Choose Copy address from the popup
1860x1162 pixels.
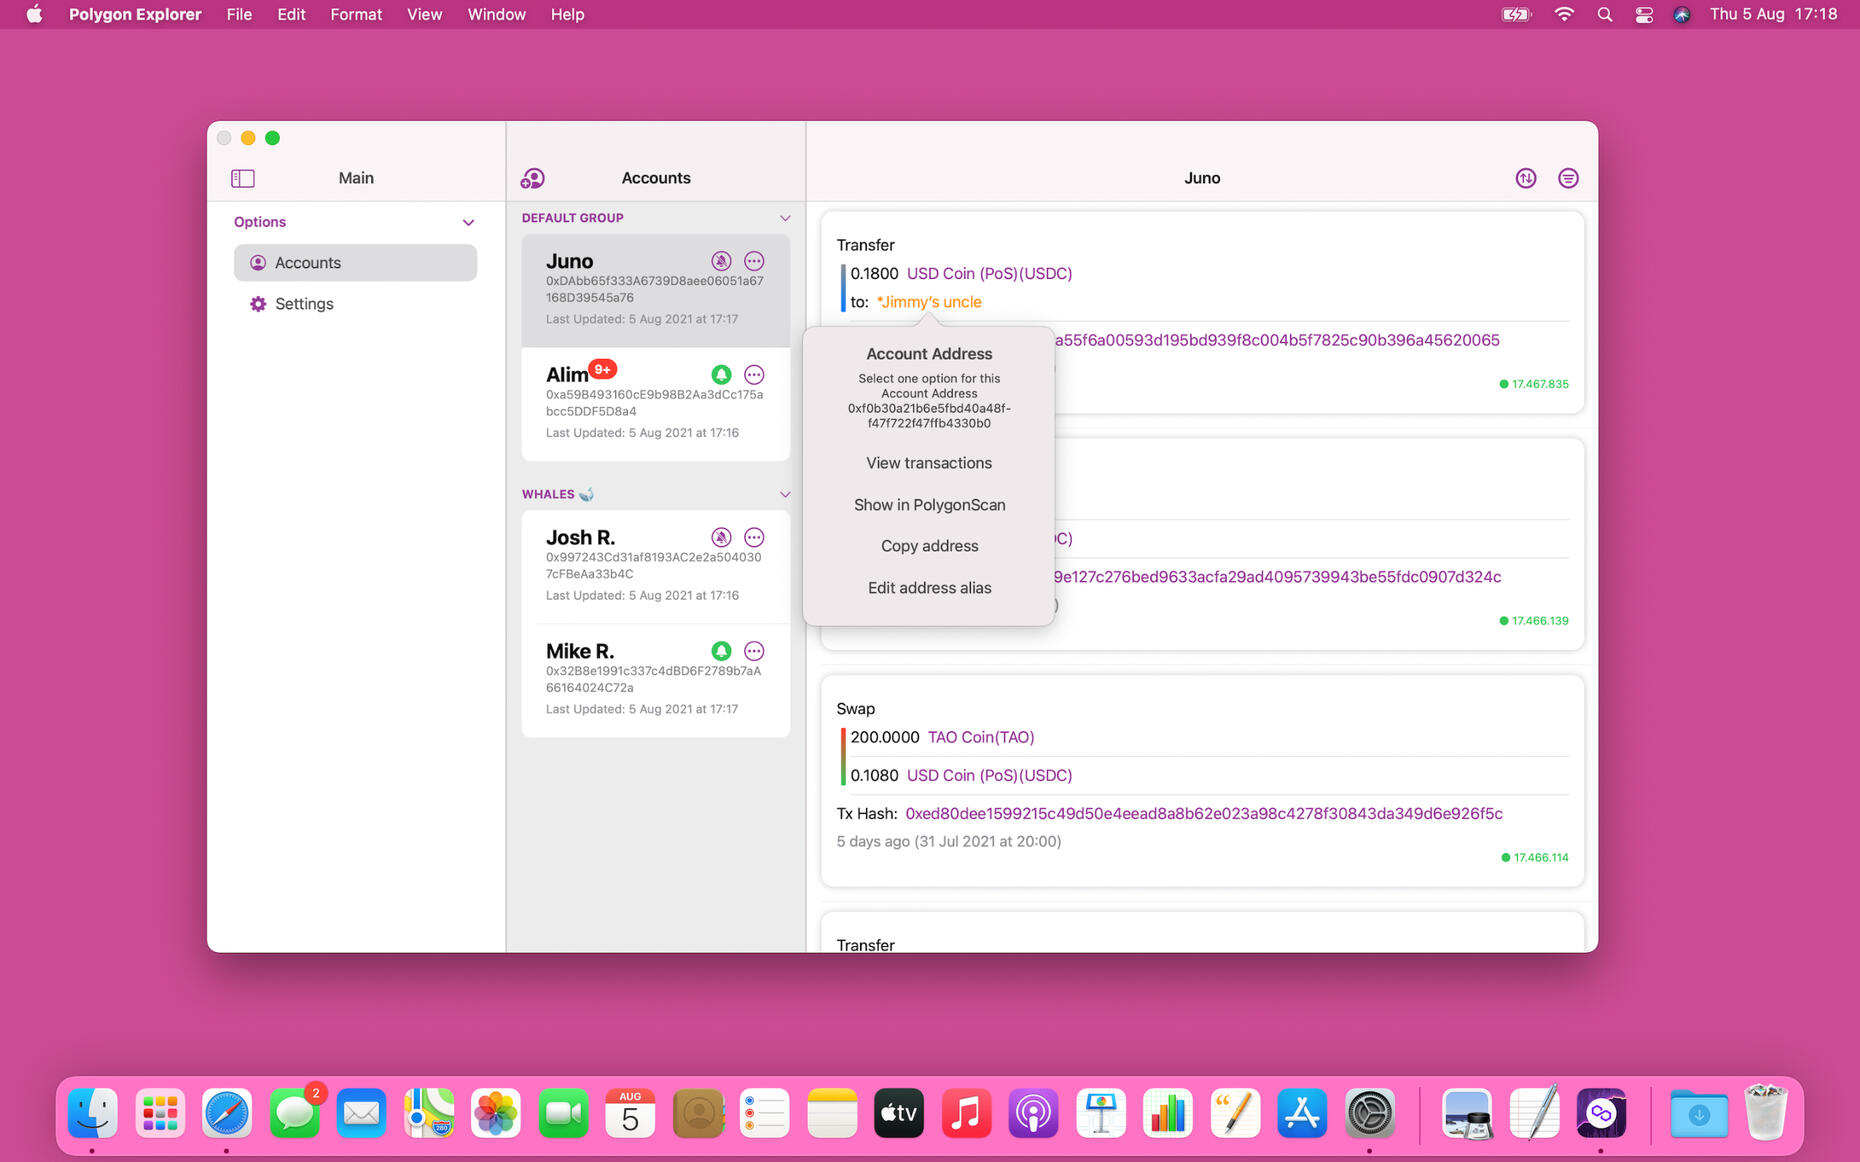click(928, 546)
